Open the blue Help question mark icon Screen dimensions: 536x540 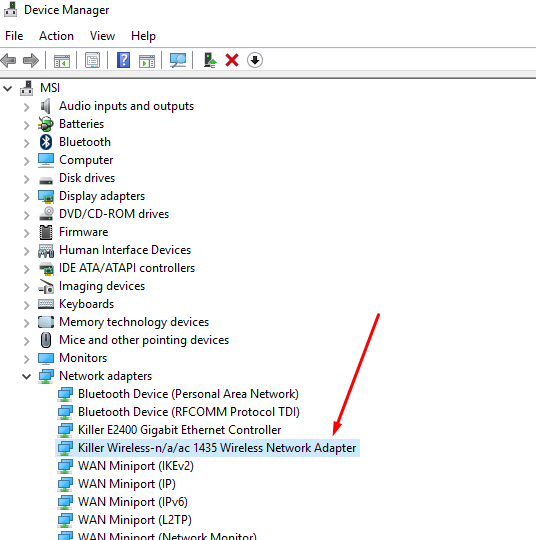[x=123, y=60]
